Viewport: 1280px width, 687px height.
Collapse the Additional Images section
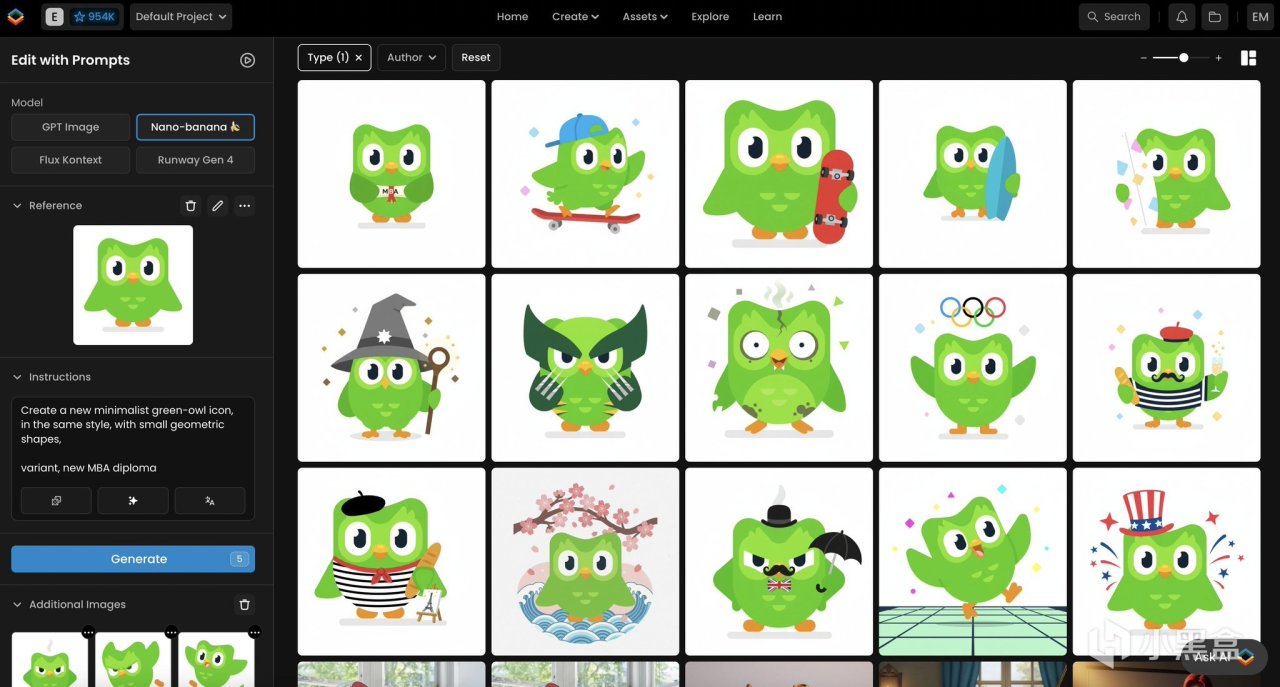(17, 604)
